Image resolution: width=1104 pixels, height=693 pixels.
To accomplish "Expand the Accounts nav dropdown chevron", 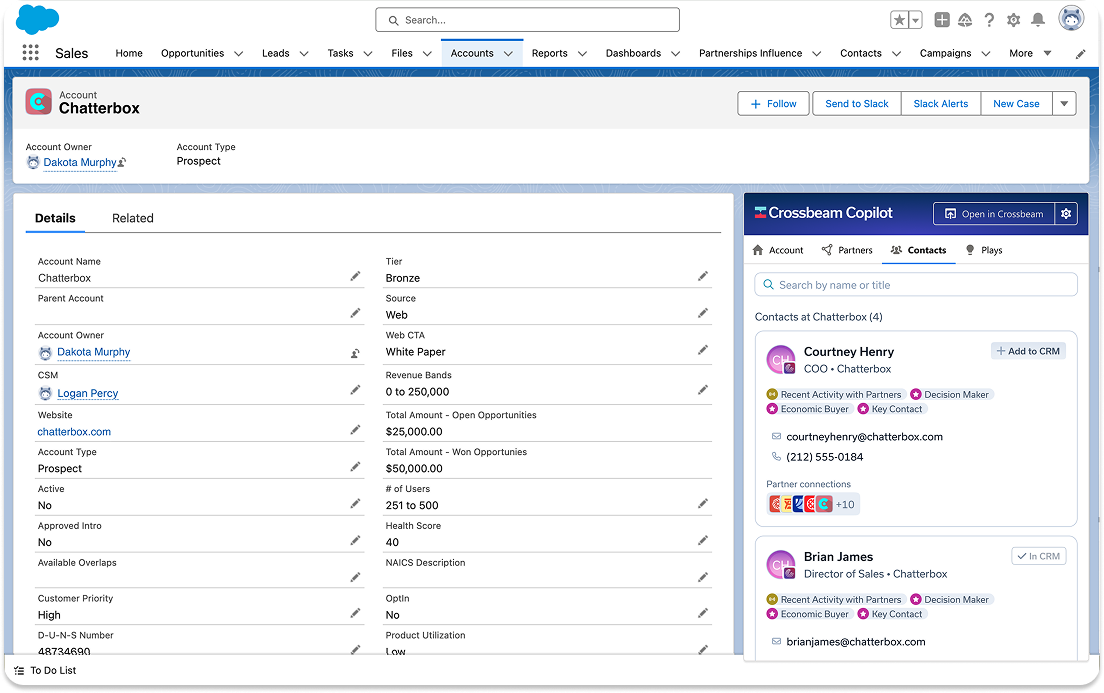I will point(508,54).
